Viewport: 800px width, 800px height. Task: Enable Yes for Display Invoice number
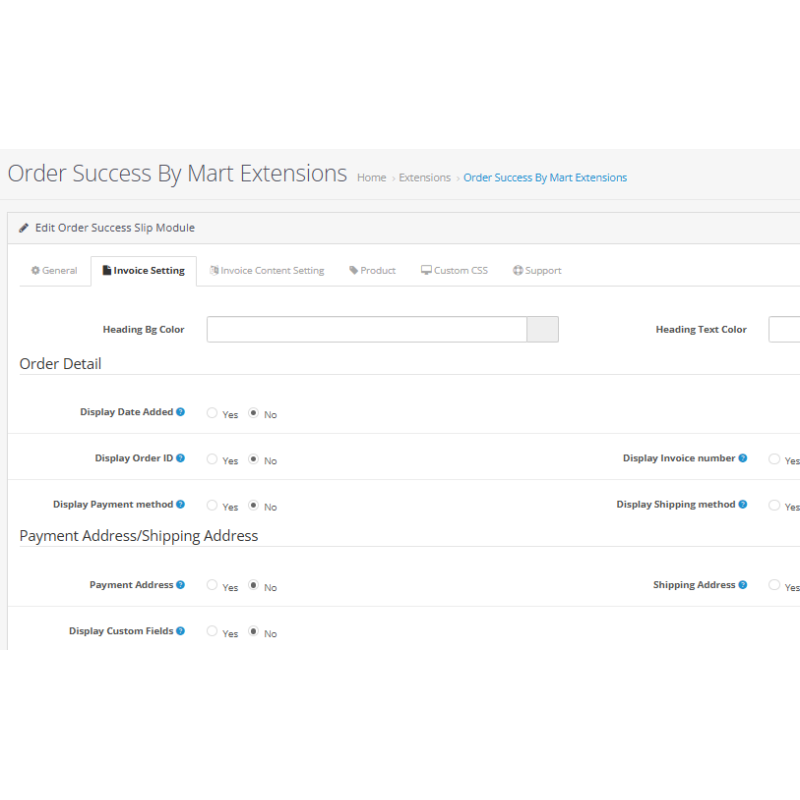[x=774, y=459]
